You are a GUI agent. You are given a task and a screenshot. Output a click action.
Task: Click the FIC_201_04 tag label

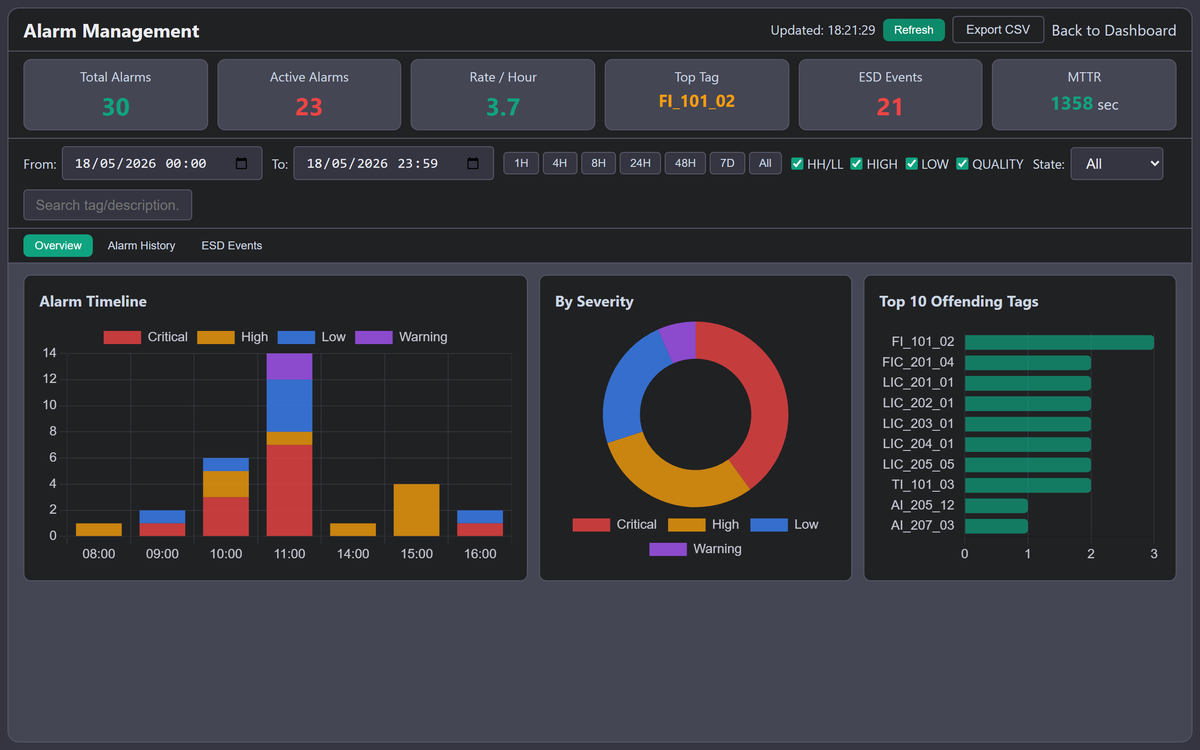coord(918,362)
